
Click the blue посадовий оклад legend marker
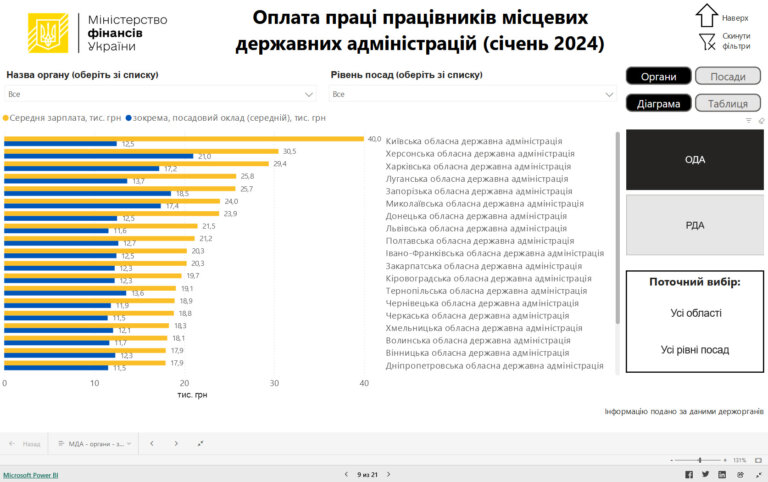(x=129, y=118)
